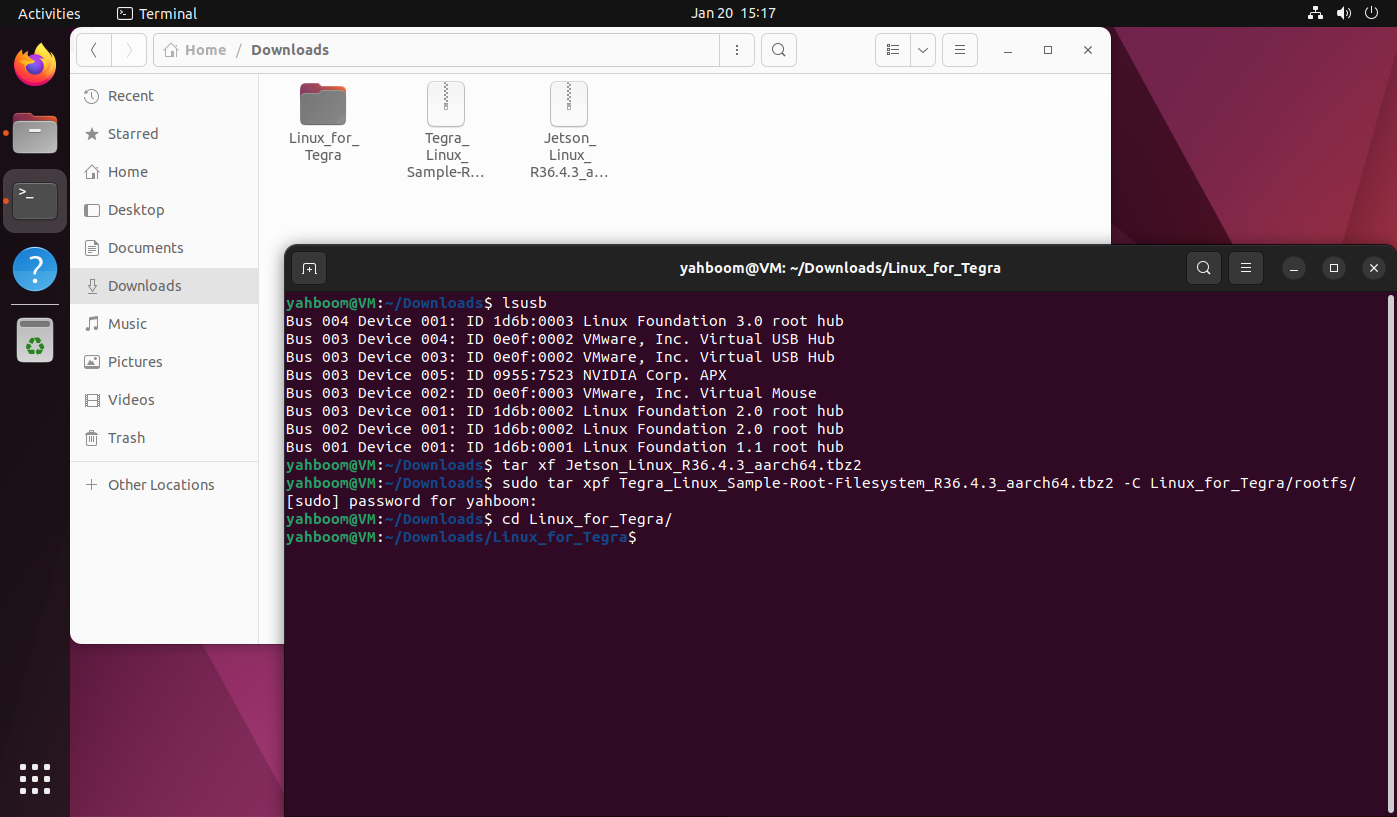Toggle list view in the file manager
Image resolution: width=1397 pixels, height=817 pixels.
(892, 49)
